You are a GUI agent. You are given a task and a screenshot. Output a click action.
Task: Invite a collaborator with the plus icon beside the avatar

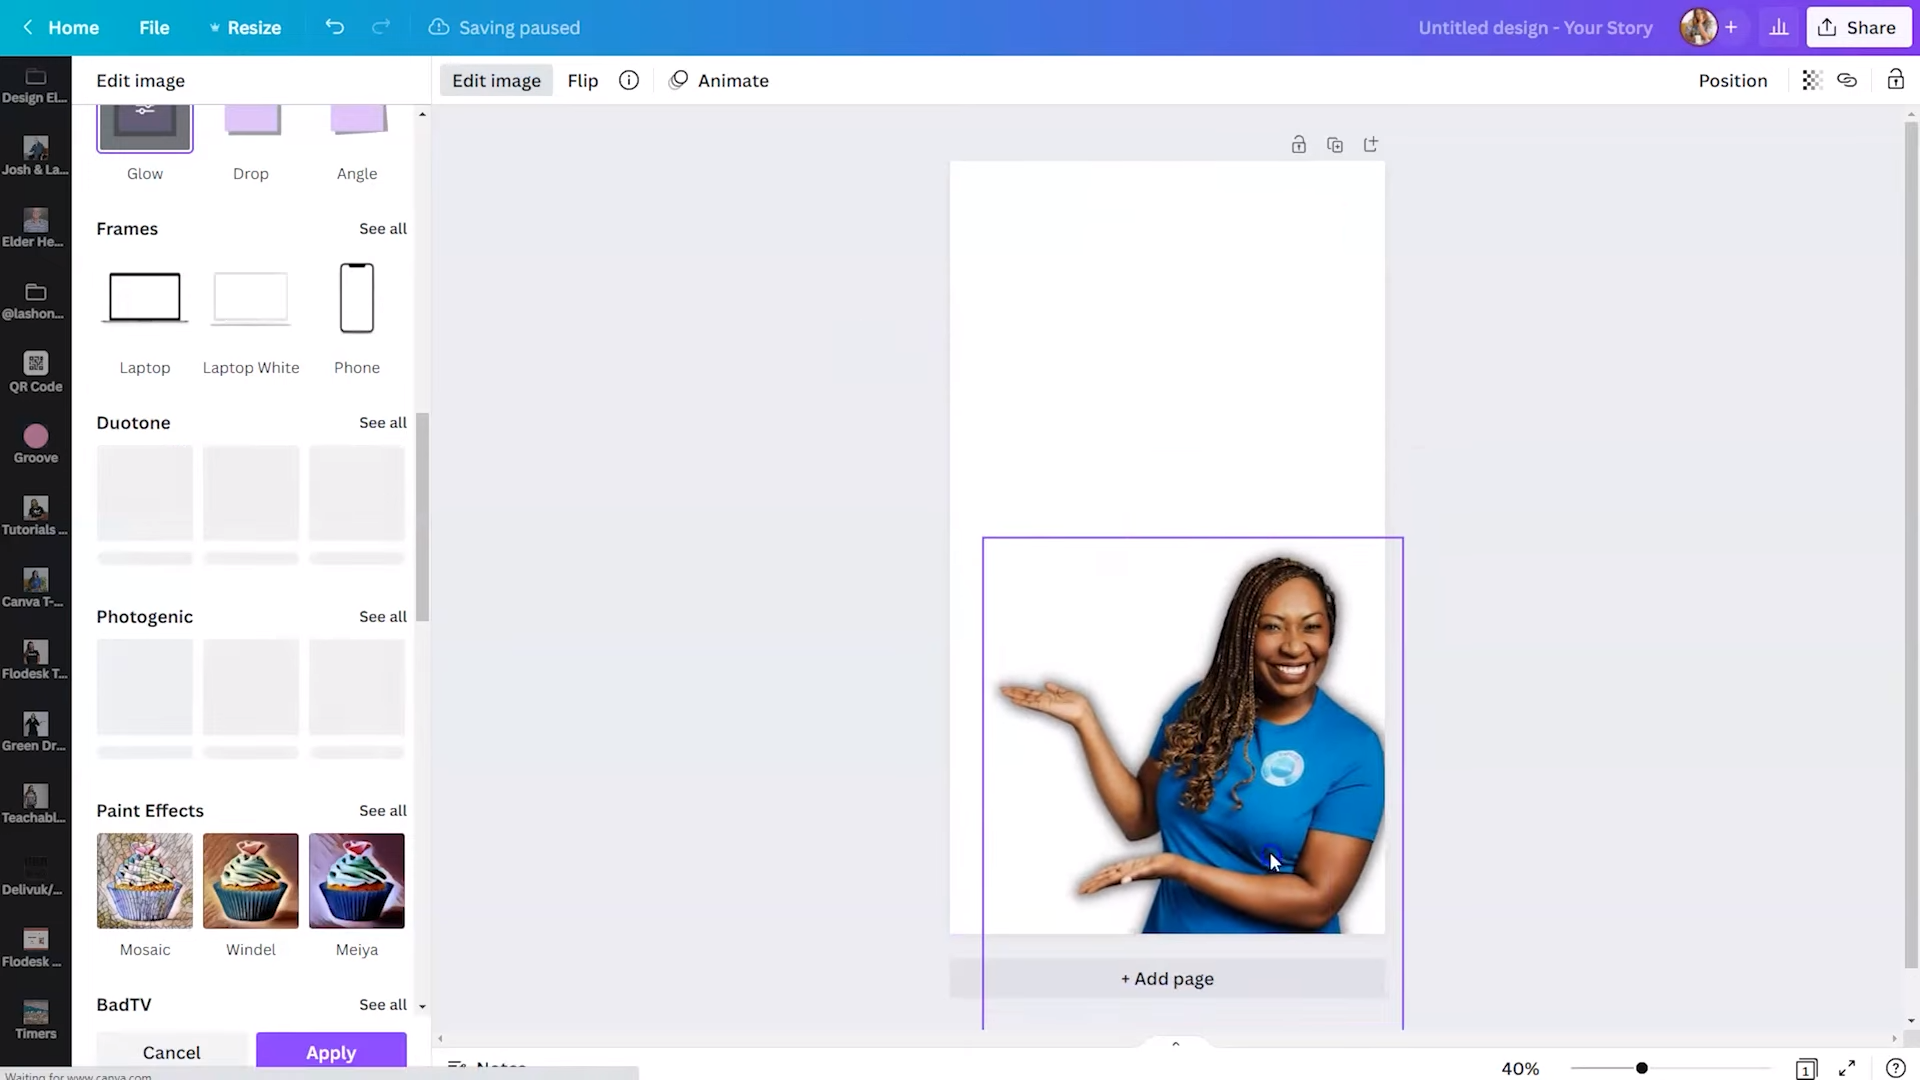click(1731, 27)
